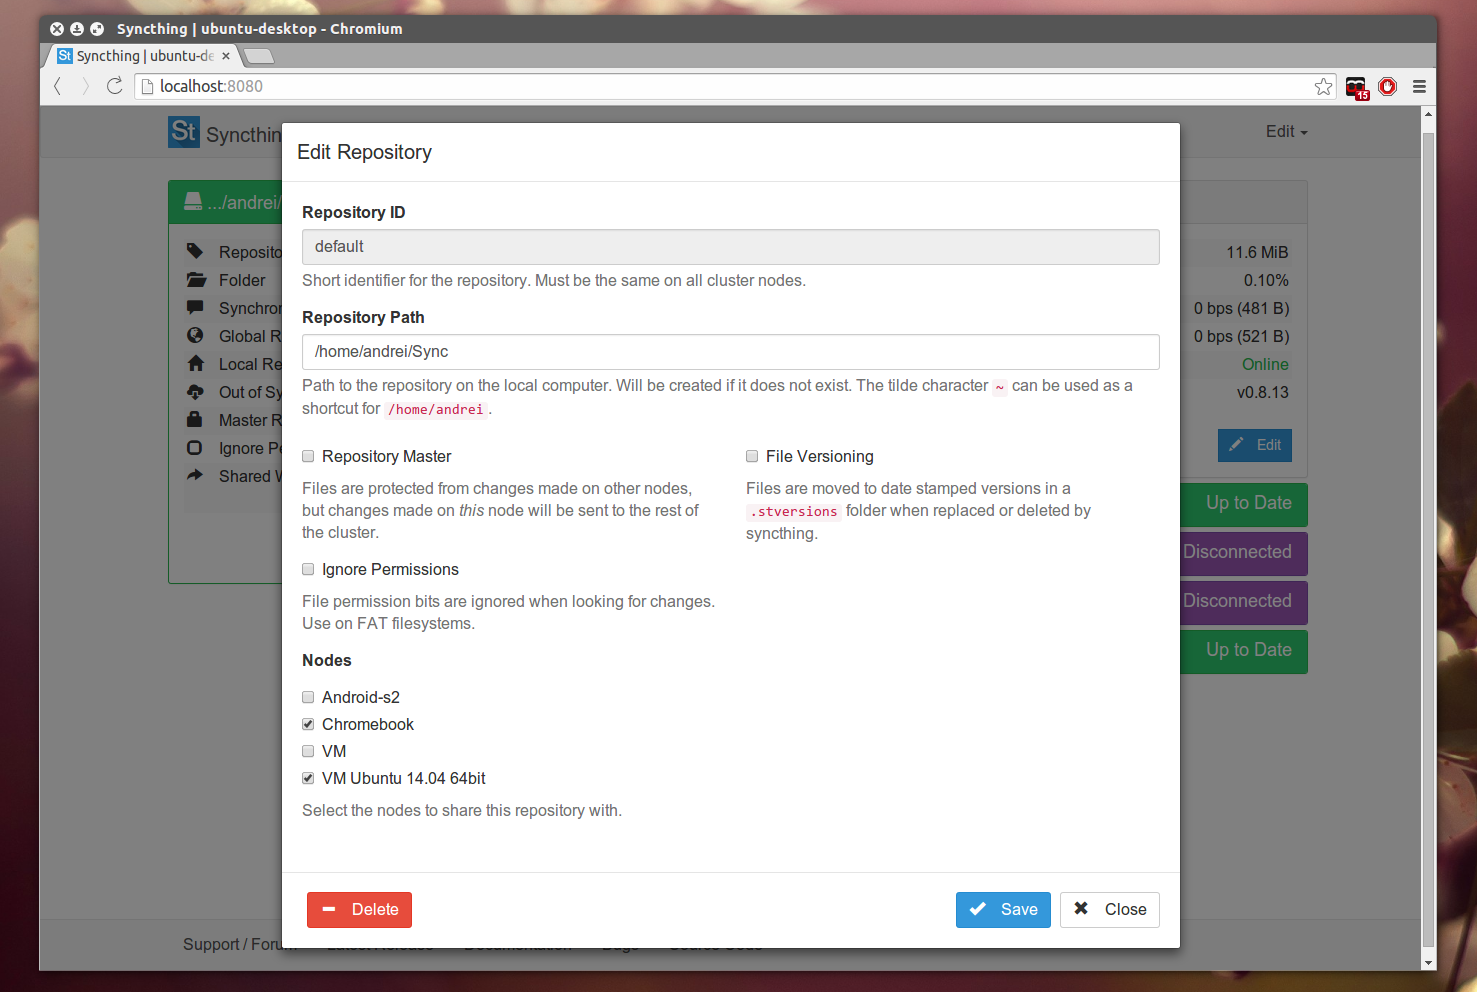Open the red extension icon with badge 15

[1357, 88]
